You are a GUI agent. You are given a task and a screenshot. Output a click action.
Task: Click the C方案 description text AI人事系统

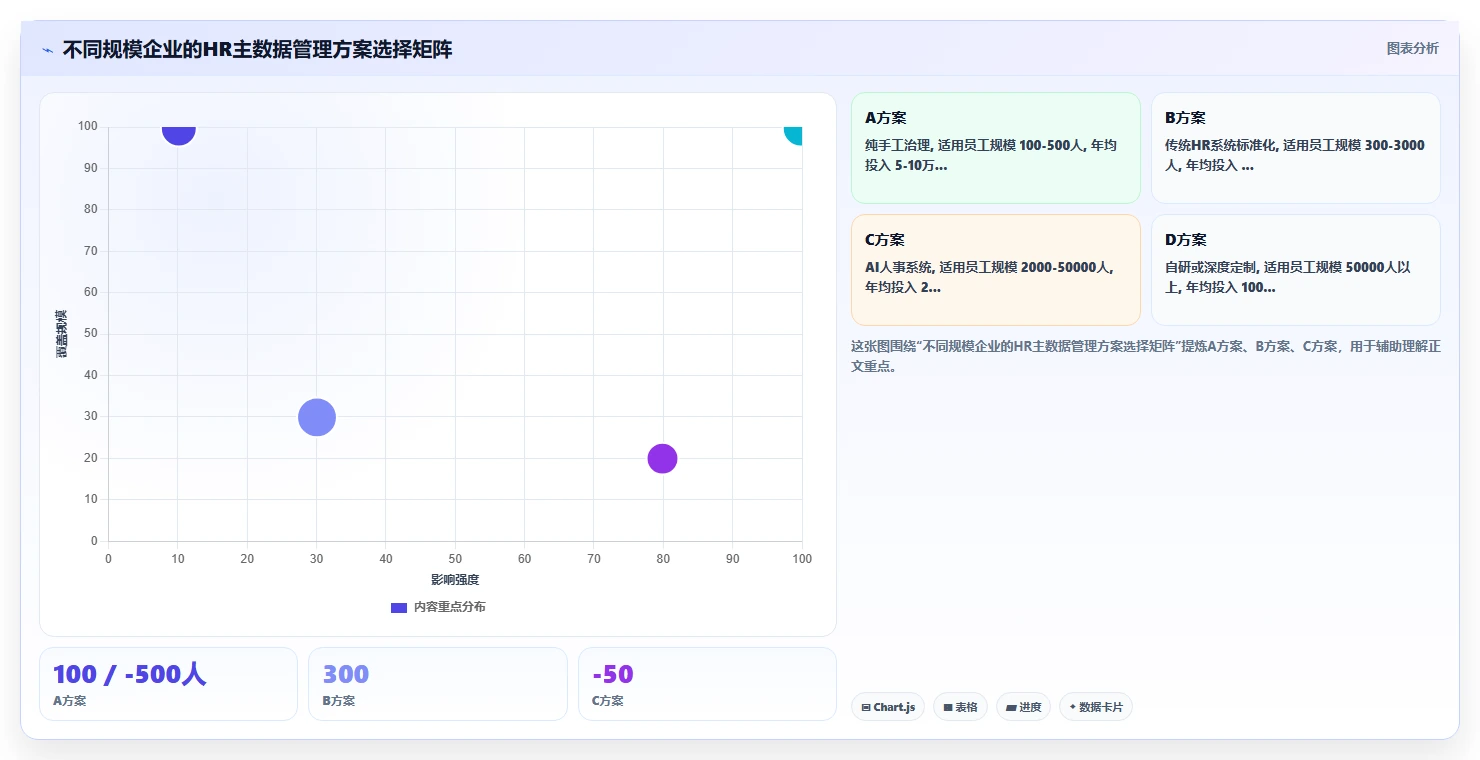(989, 277)
